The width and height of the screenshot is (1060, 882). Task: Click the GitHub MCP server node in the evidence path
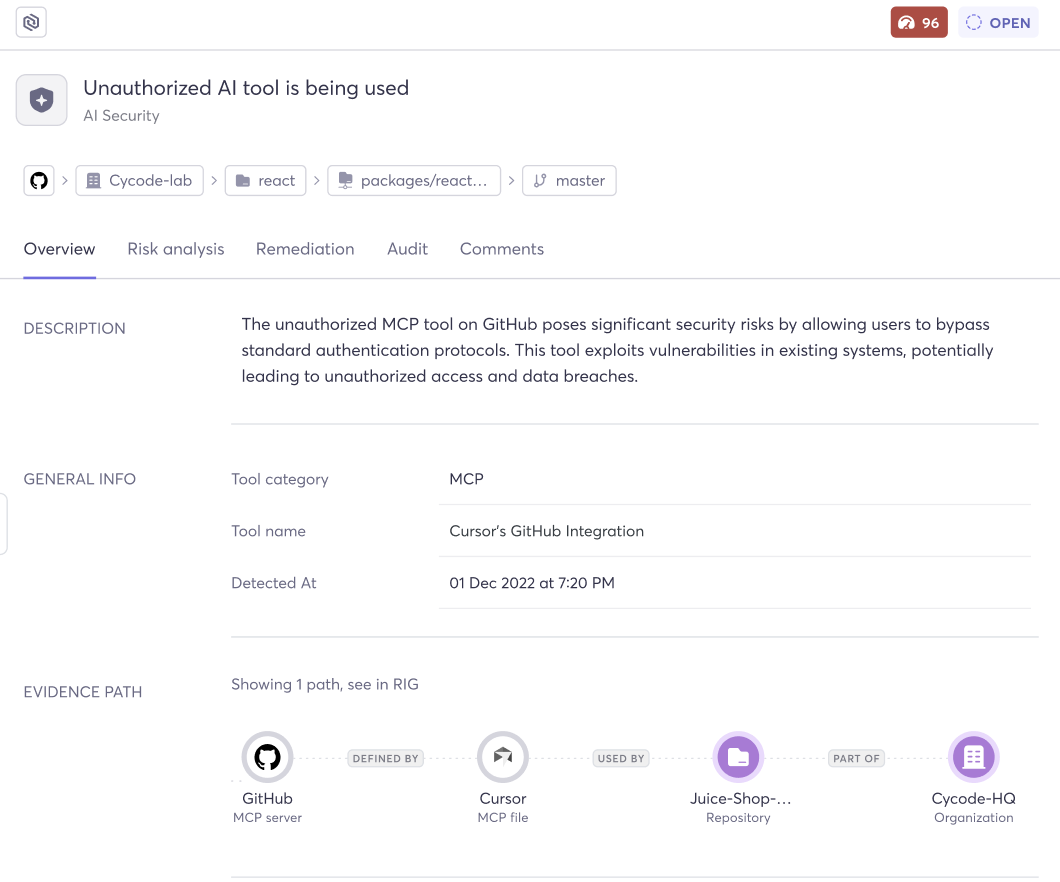(267, 757)
